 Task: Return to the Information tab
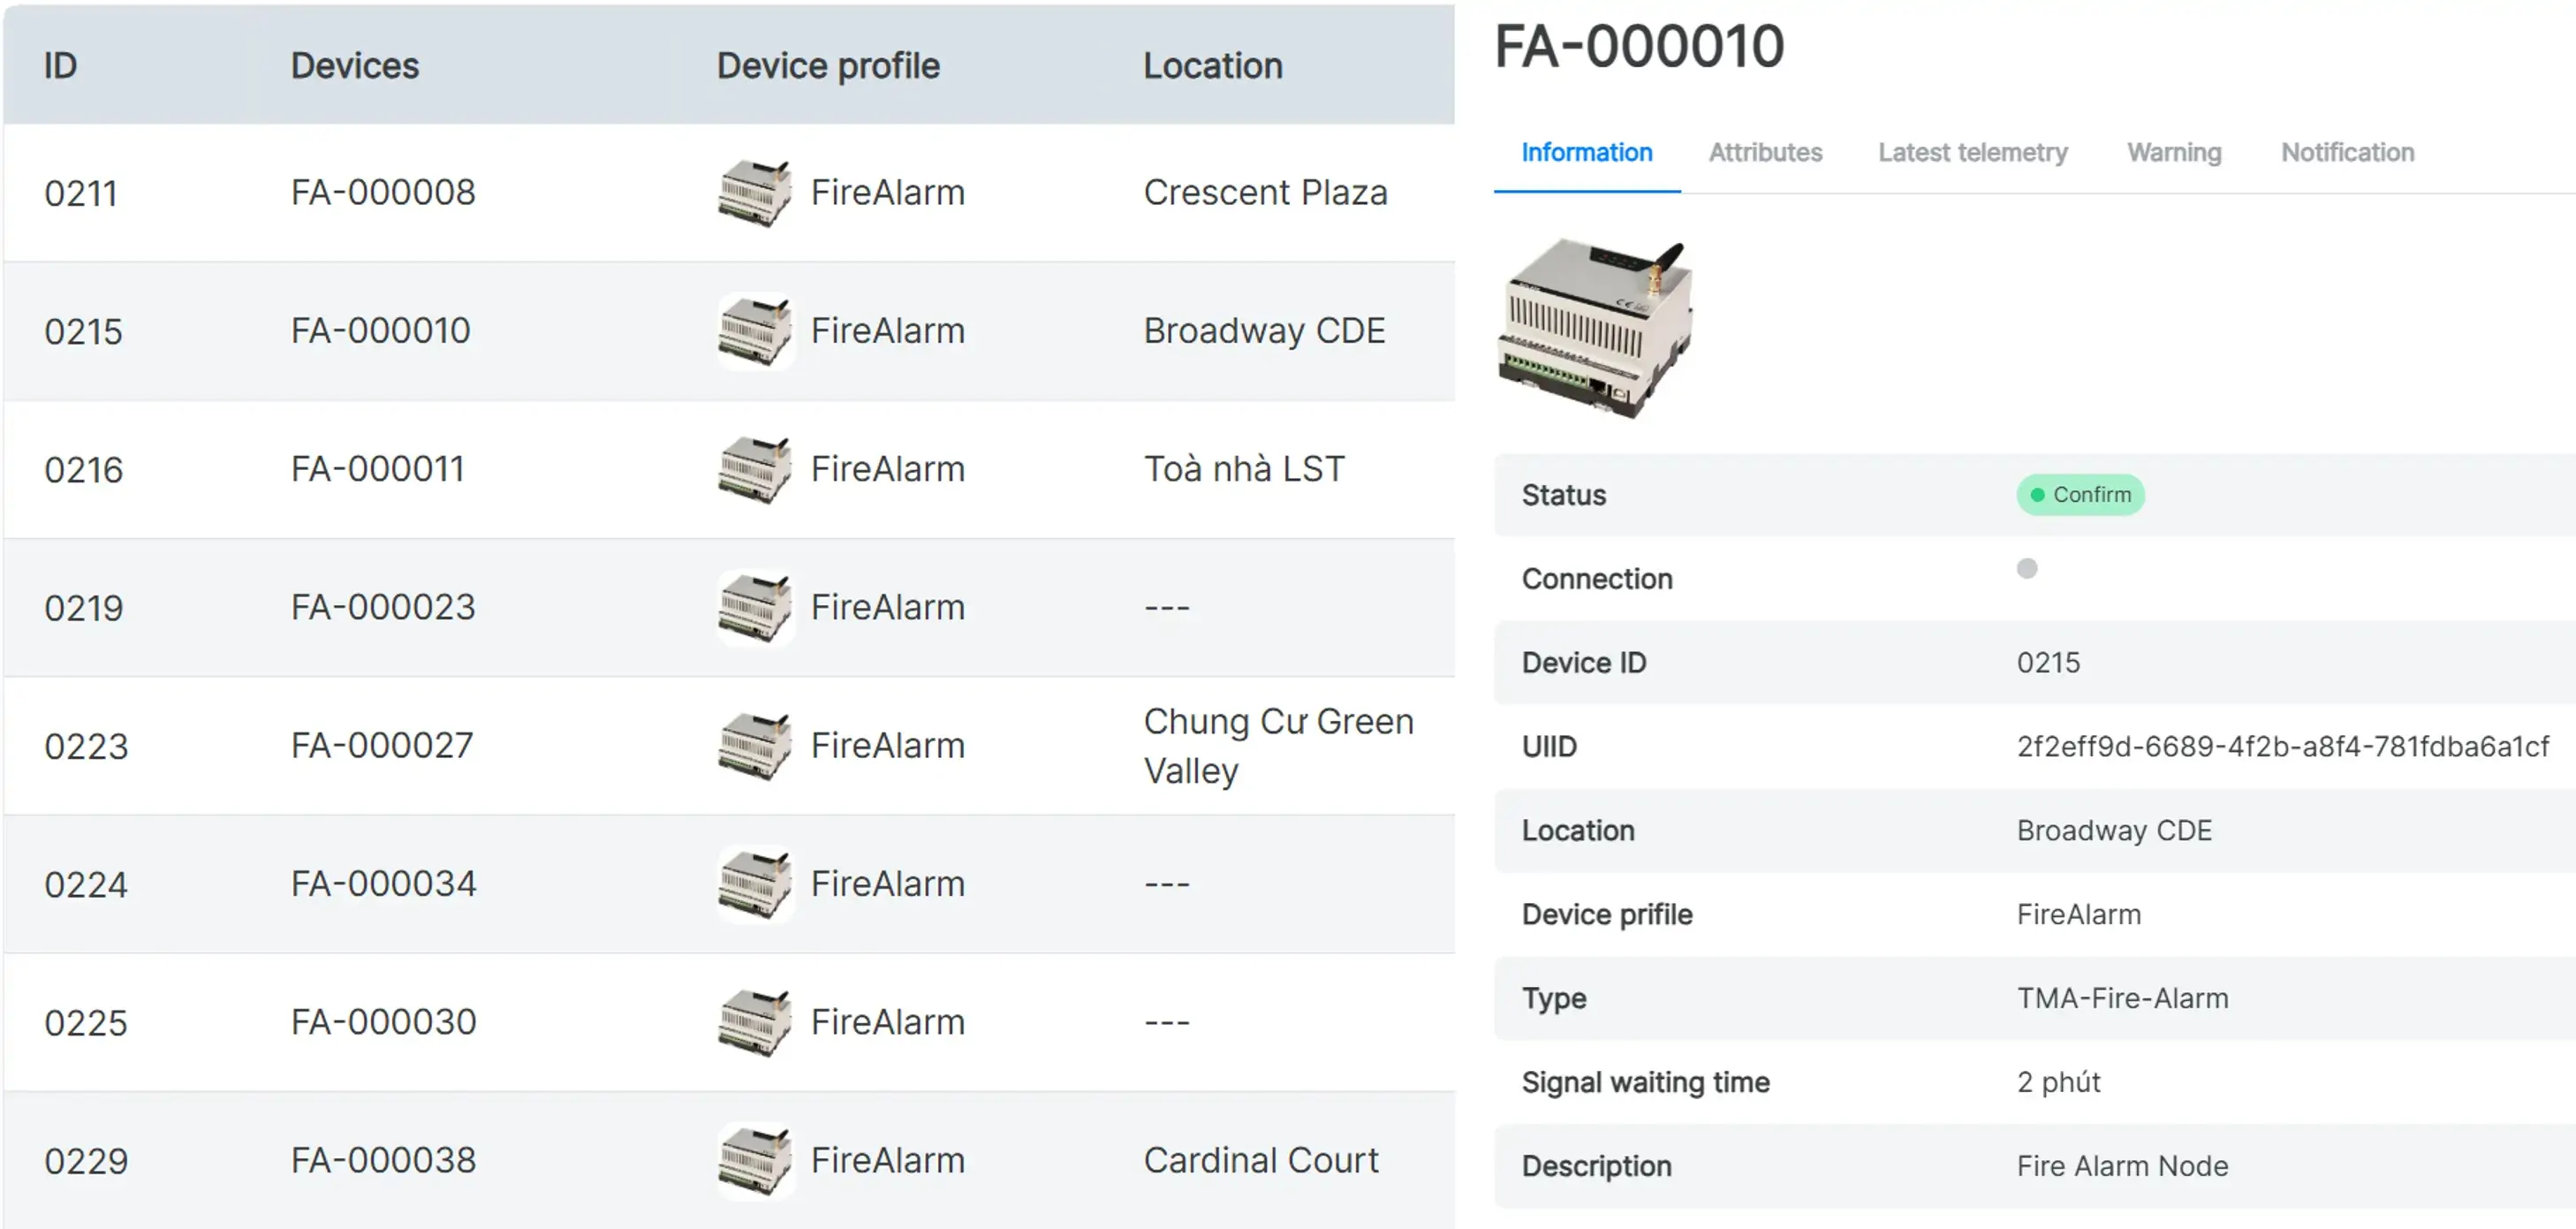pos(1586,152)
